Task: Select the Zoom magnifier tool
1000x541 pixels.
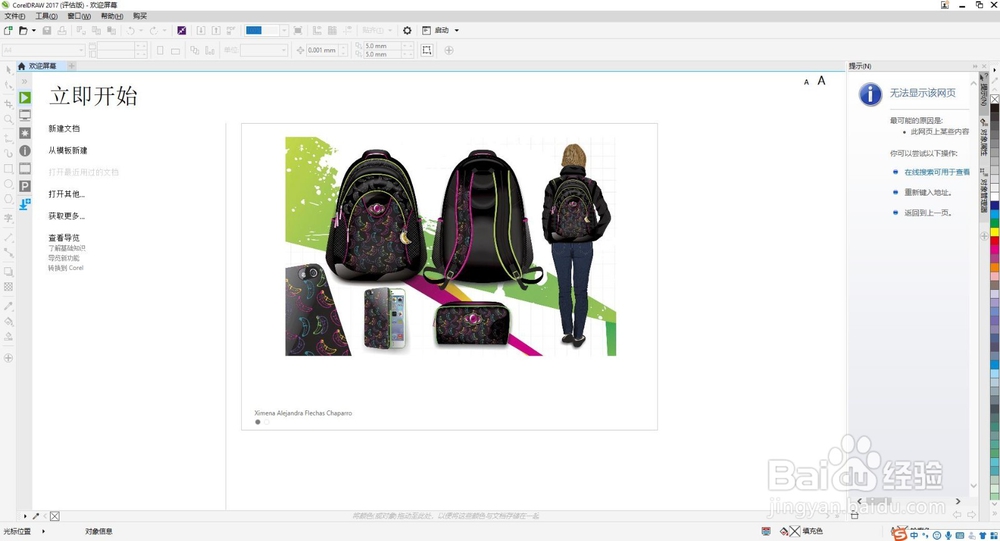Action: 8,119
